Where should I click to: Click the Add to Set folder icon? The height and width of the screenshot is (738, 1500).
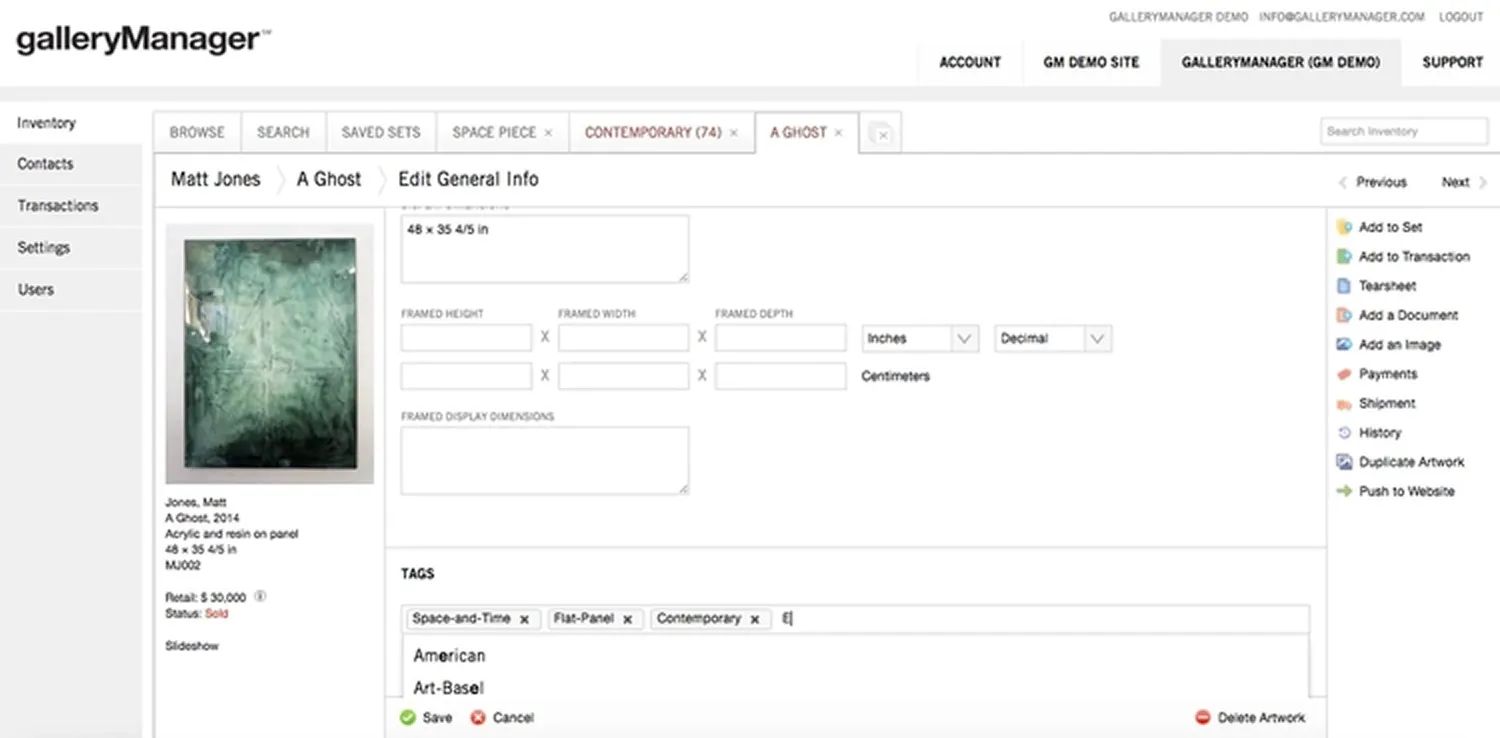pyautogui.click(x=1344, y=227)
